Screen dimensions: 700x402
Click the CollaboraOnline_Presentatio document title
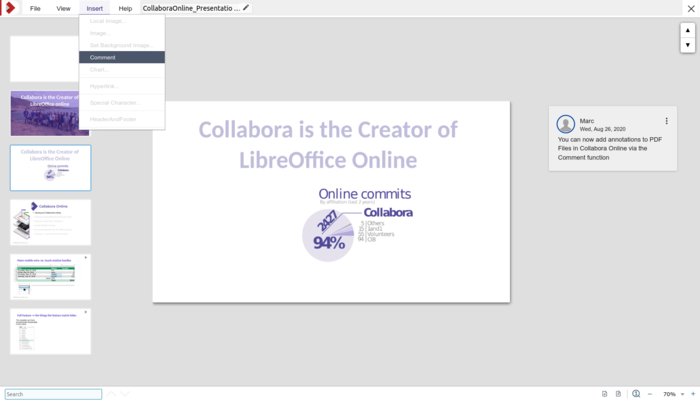pyautogui.click(x=191, y=8)
